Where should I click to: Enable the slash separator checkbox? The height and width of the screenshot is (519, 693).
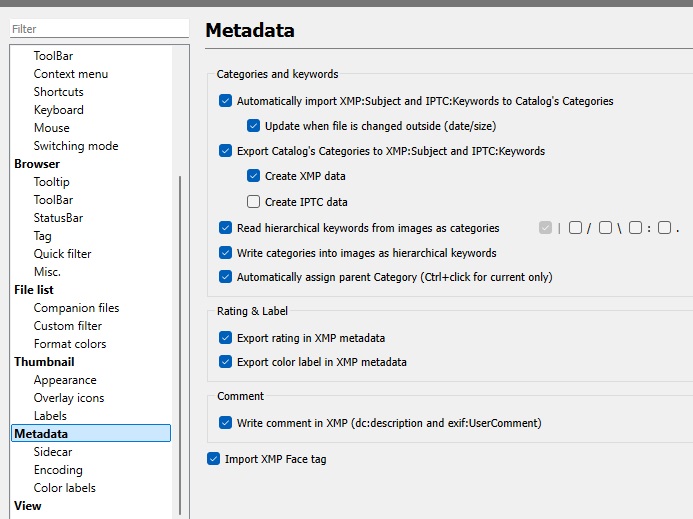click(x=575, y=228)
